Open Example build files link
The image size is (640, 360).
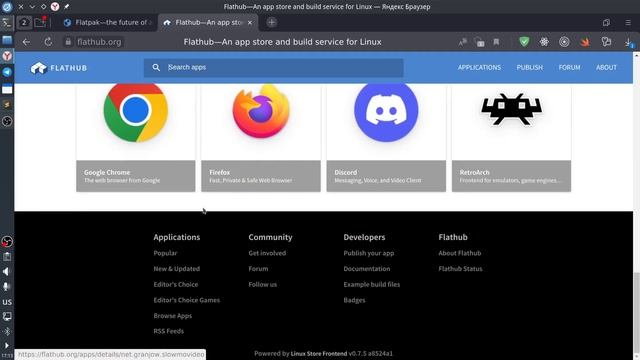371,284
